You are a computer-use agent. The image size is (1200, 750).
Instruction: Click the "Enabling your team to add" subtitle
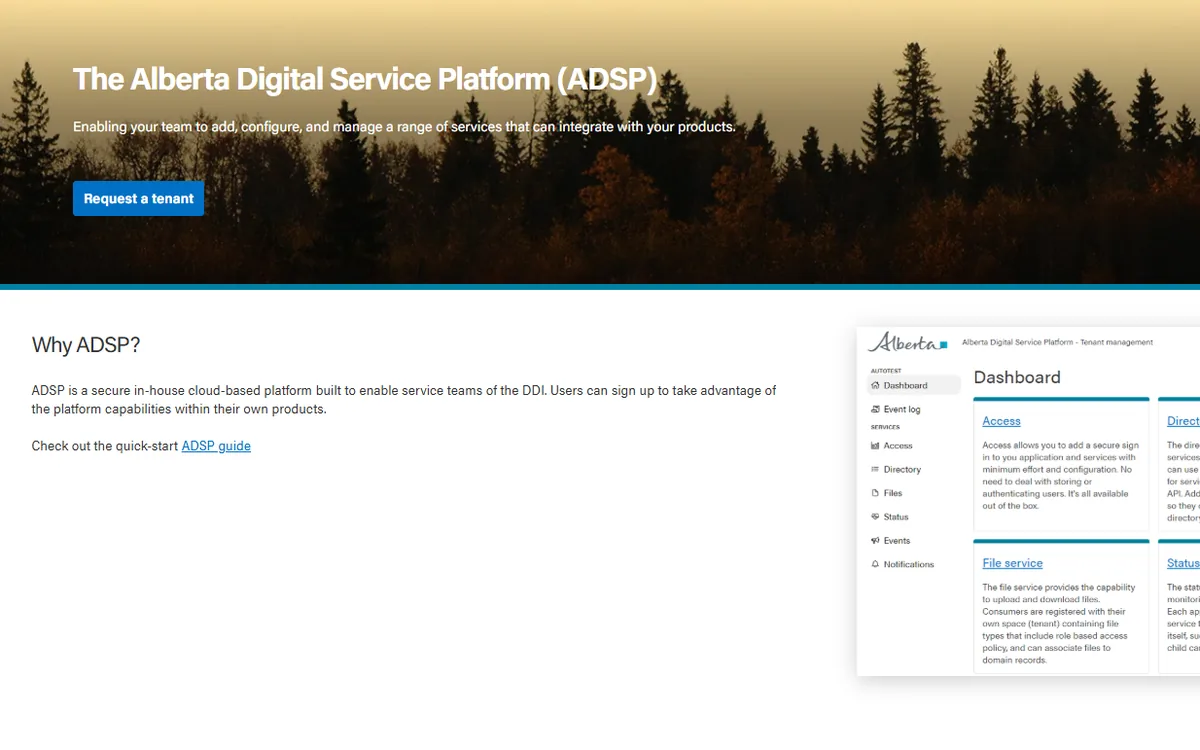pos(404,127)
